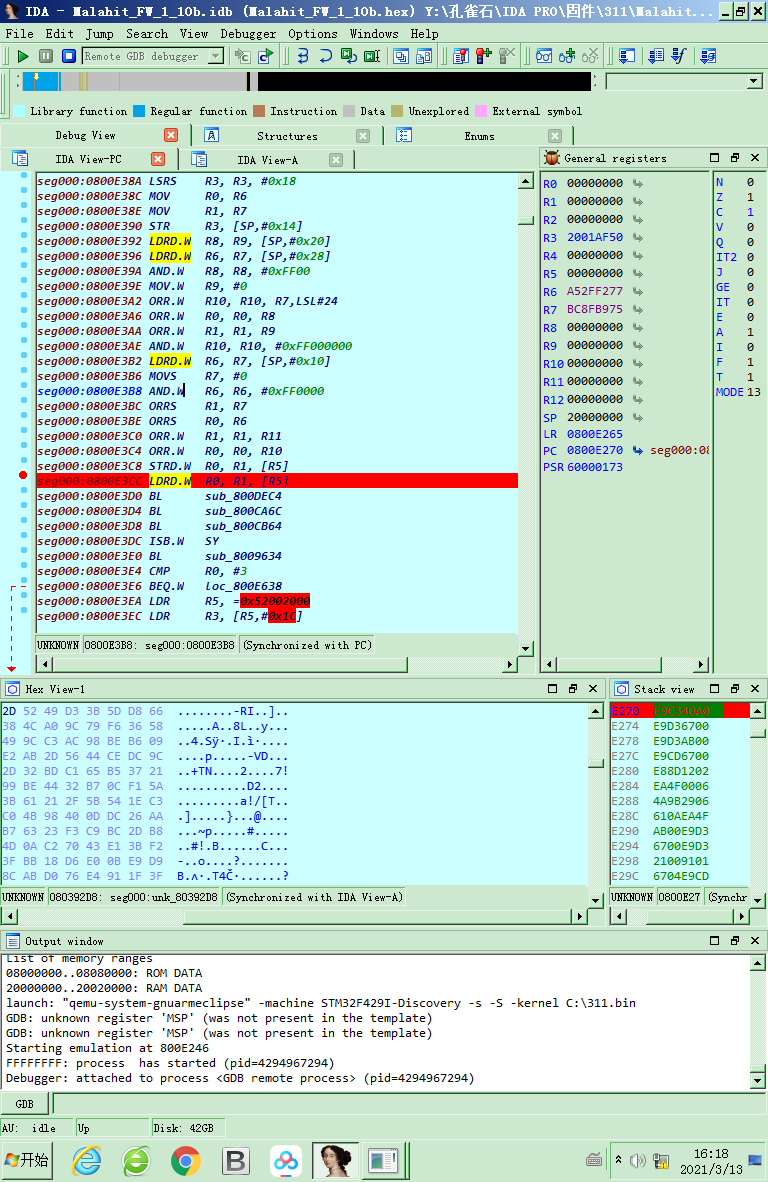Start process with green play icon
Viewport: 768px width, 1182px height.
[x=23, y=57]
